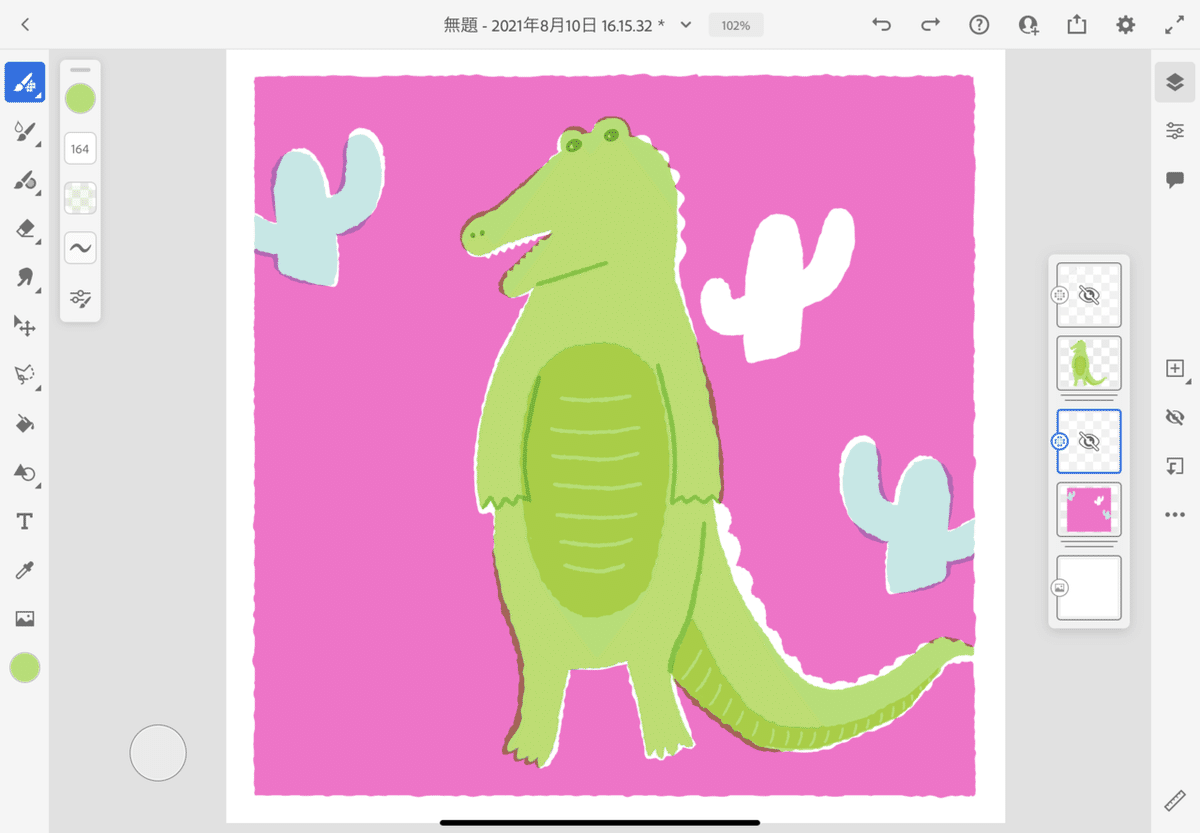1200x833 pixels.
Task: Click the 102% zoom level button
Action: tap(736, 25)
